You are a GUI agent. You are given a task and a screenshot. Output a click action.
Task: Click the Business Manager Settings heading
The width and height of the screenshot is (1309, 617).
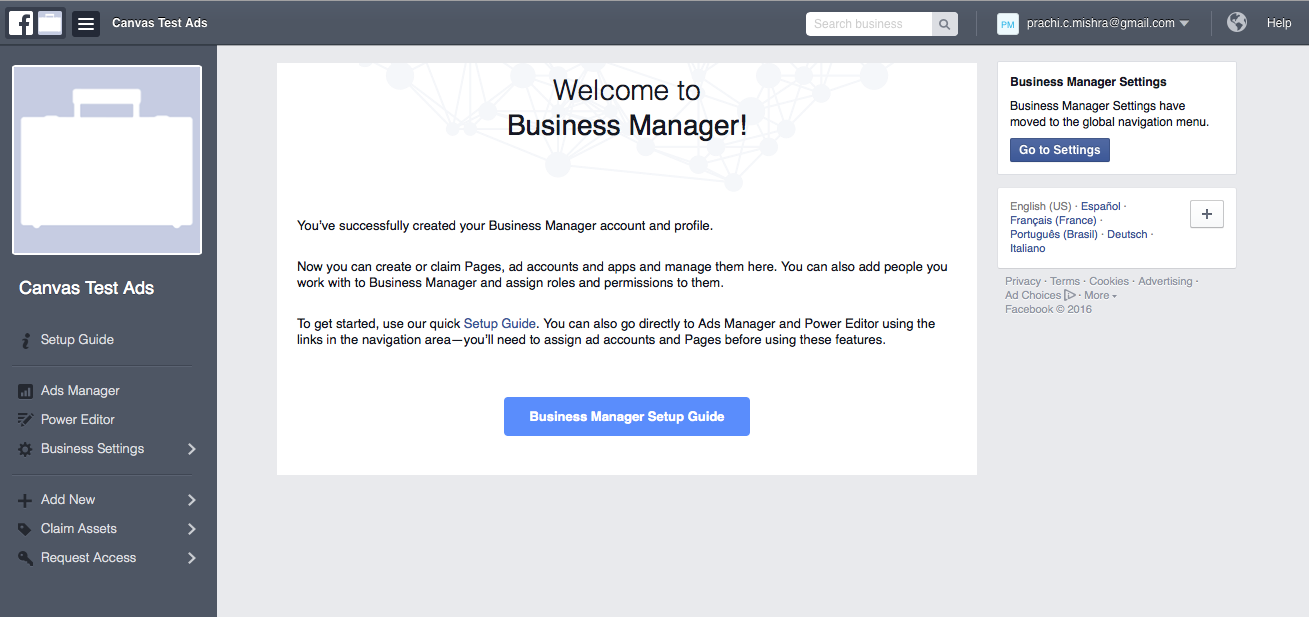1088,82
